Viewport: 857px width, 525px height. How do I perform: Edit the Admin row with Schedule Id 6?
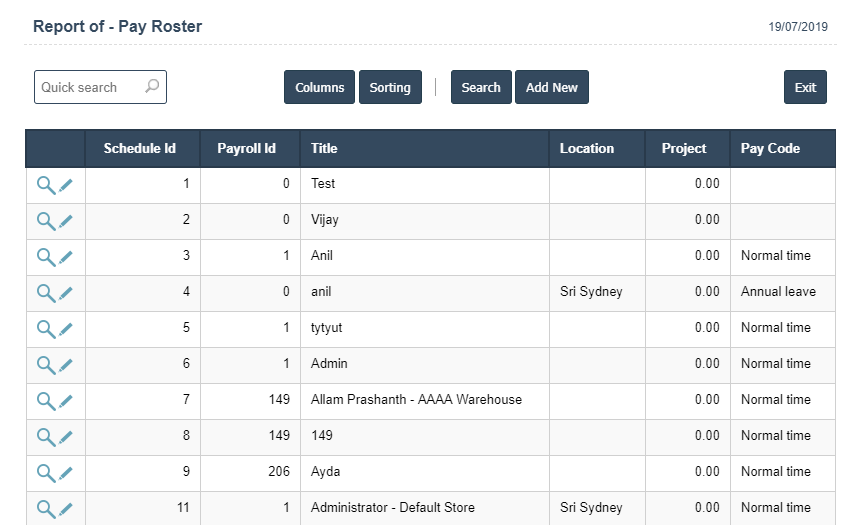(x=66, y=364)
